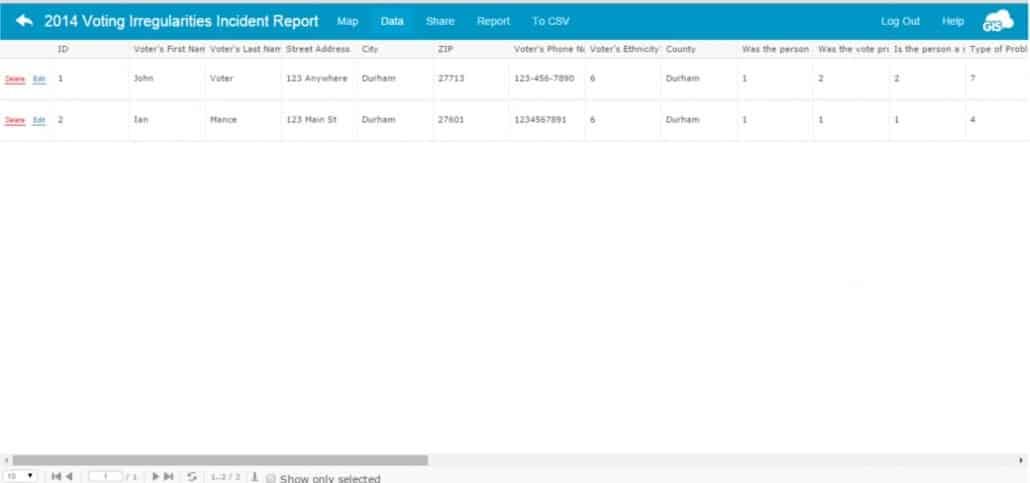Viewport: 1030px width, 483px height.
Task: Sort by Voter's Last Name column header
Action: (x=244, y=49)
